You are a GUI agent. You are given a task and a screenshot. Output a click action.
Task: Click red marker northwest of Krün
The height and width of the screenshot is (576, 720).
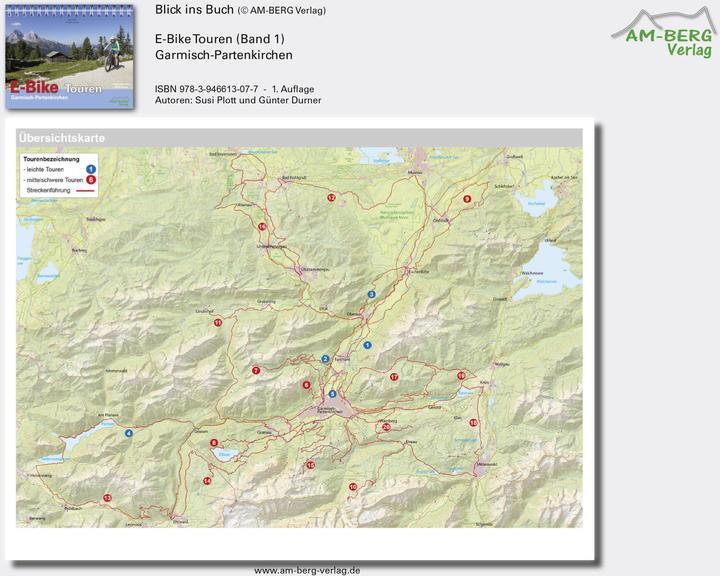(461, 376)
